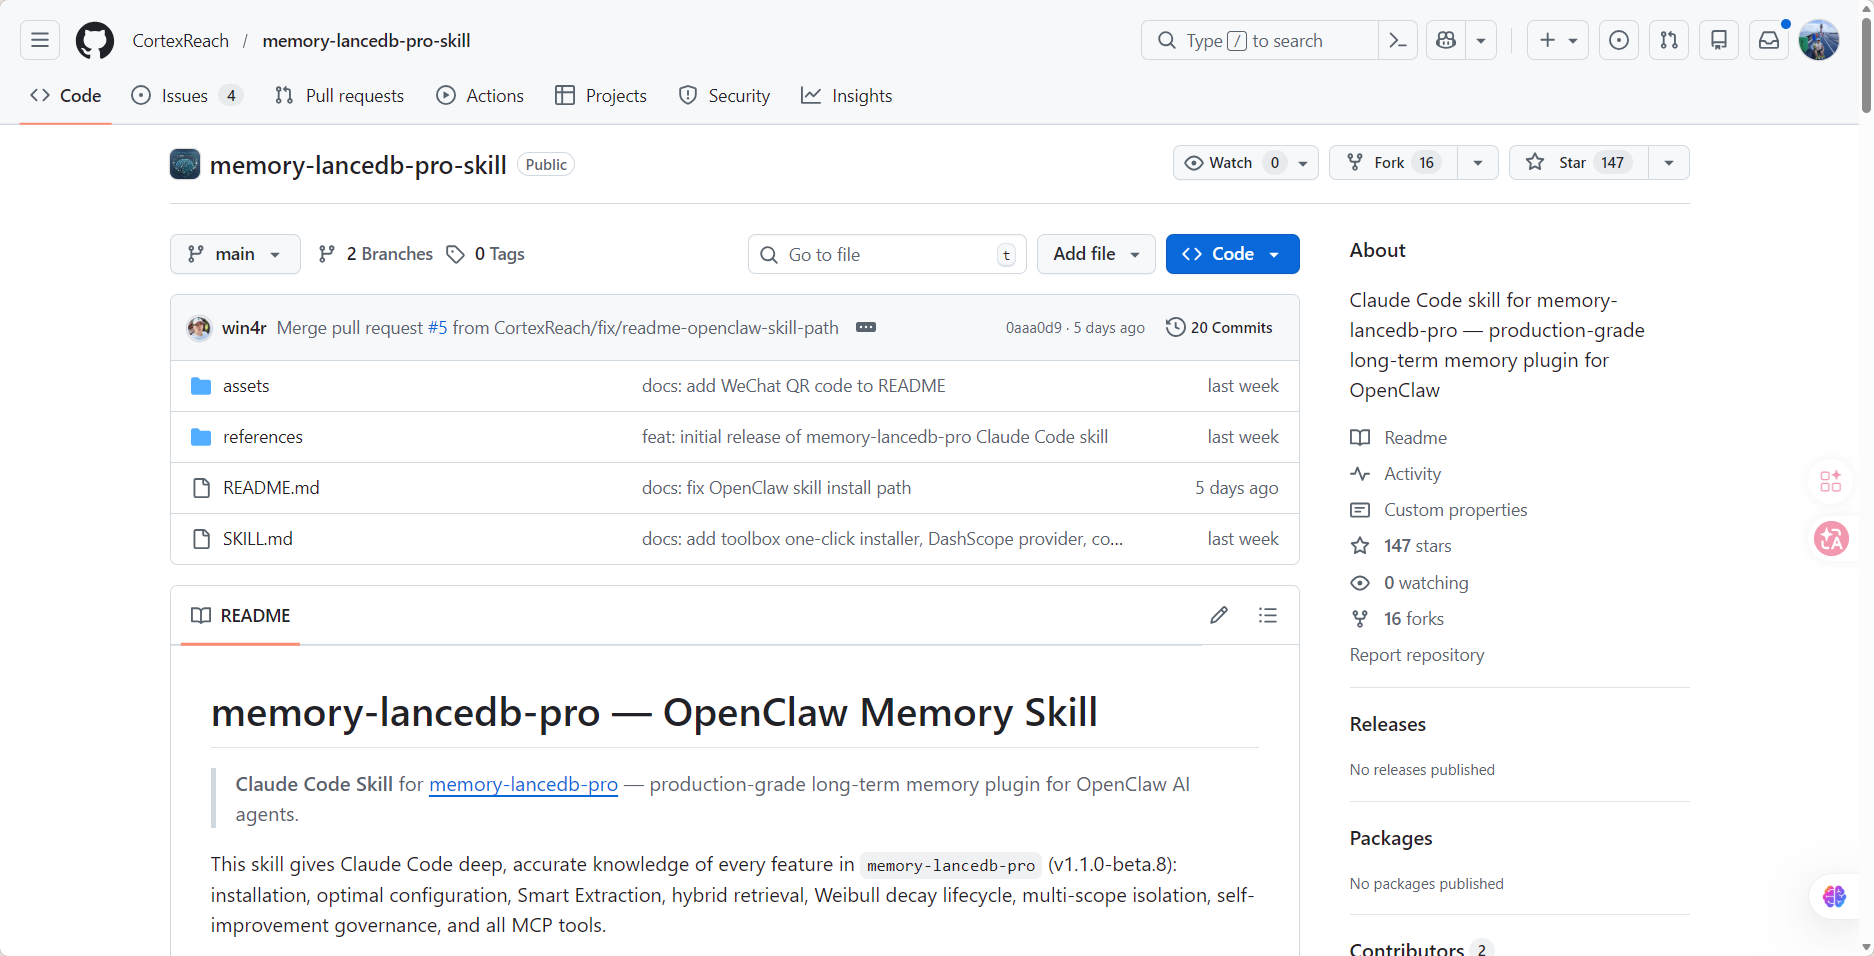1874x956 pixels.
Task: Open your pull requests from the header icon
Action: click(1669, 40)
